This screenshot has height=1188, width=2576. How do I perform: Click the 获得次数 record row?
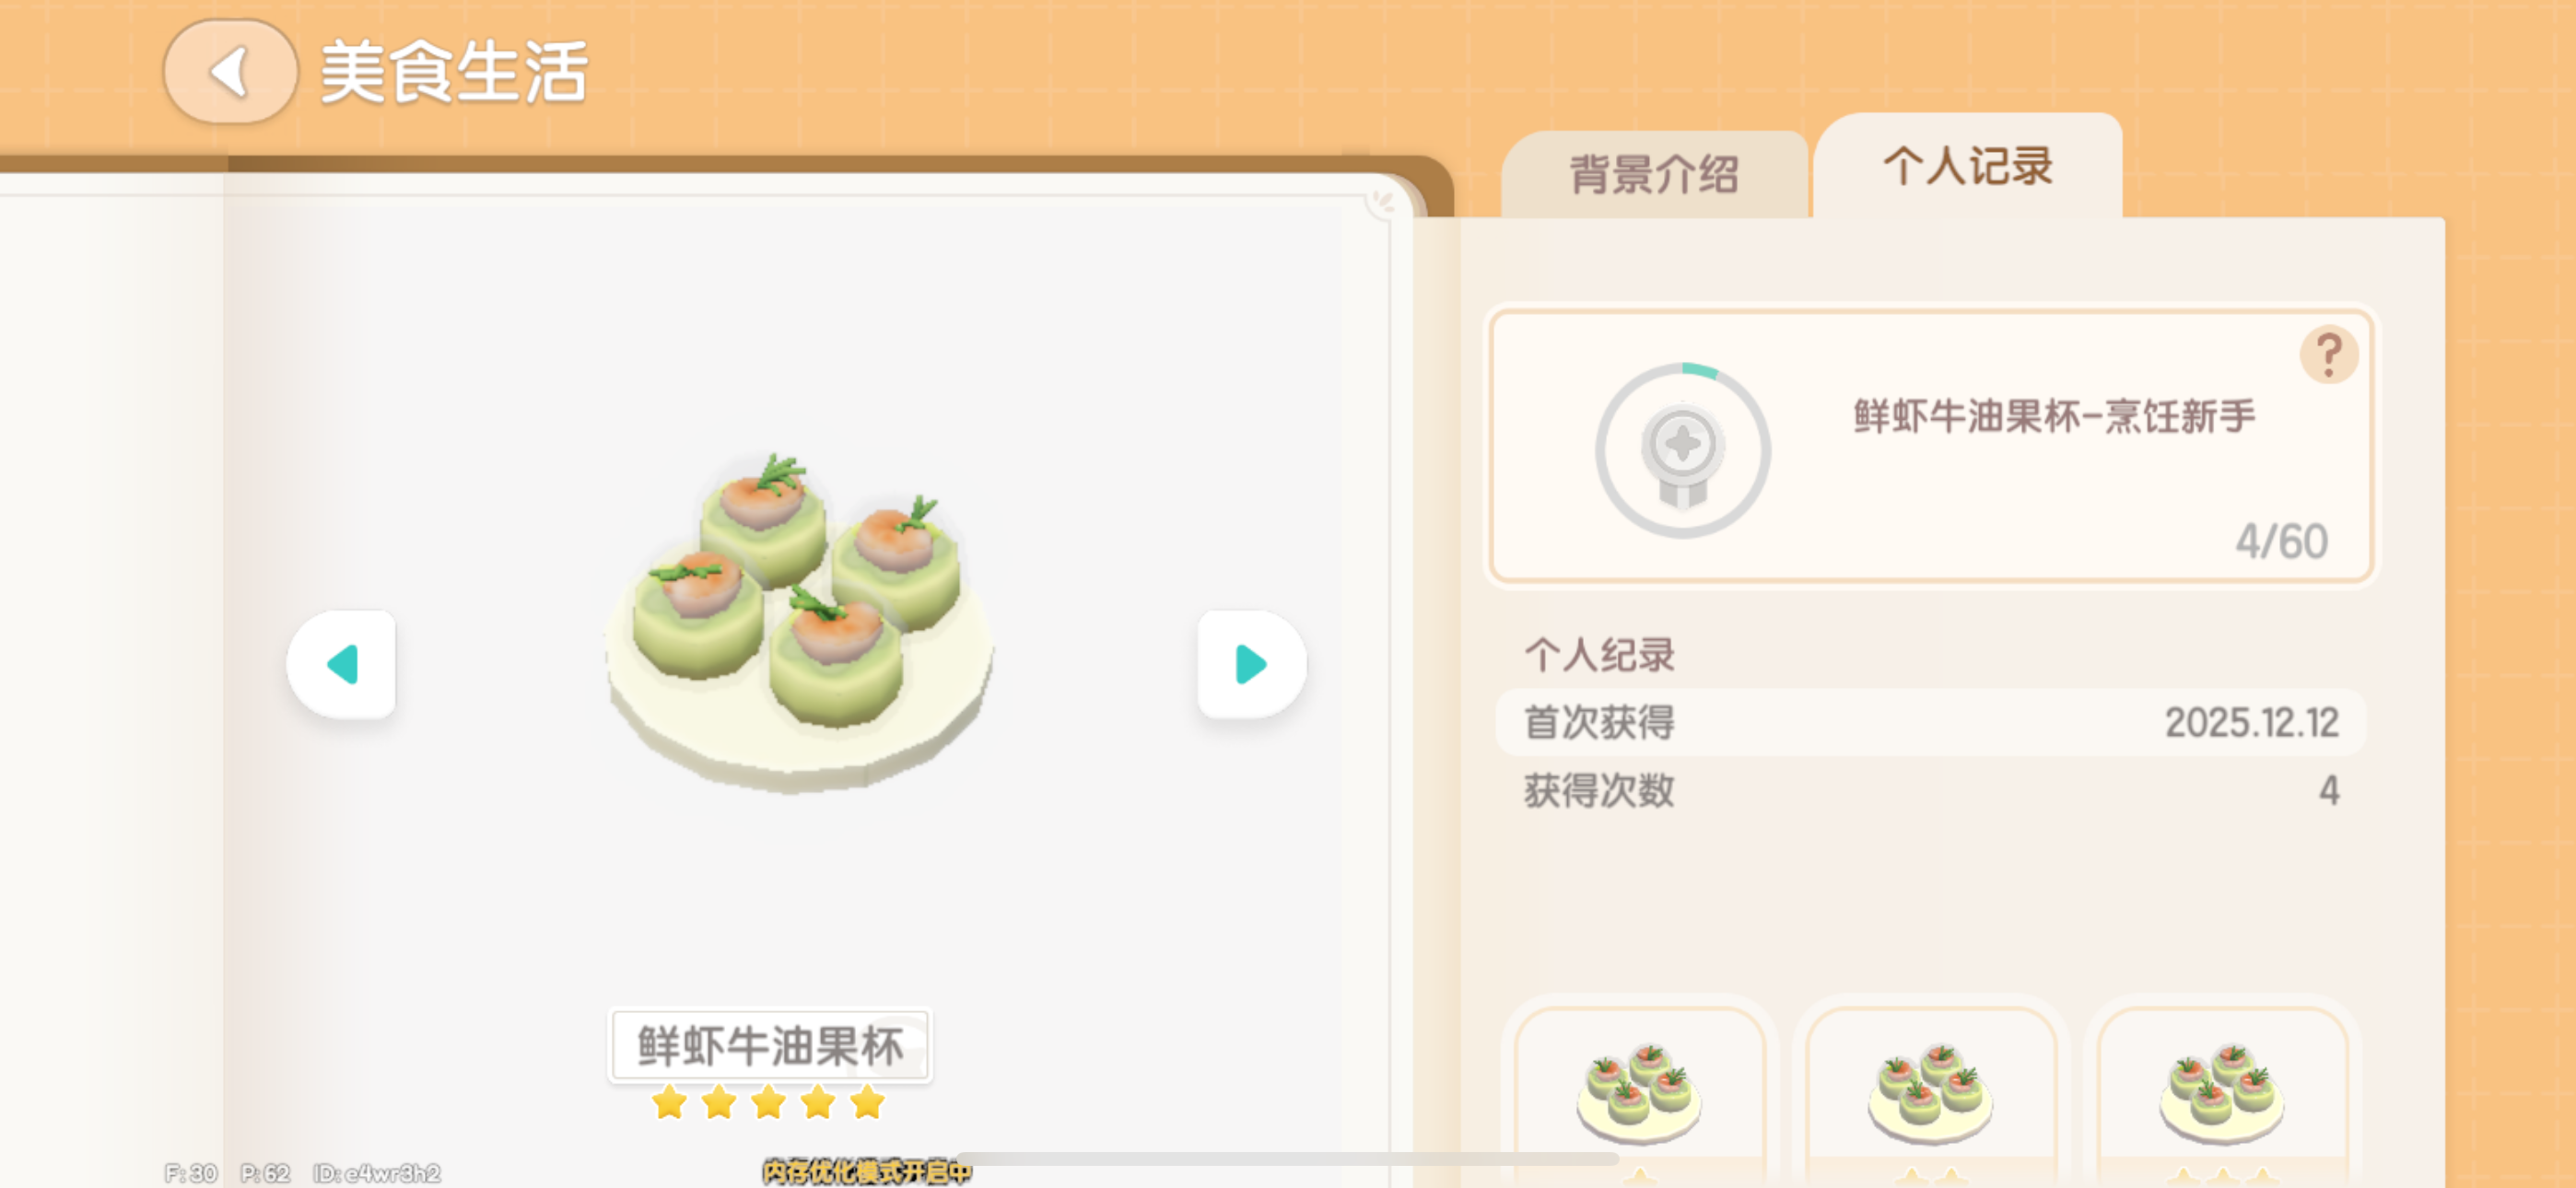(x=1930, y=790)
